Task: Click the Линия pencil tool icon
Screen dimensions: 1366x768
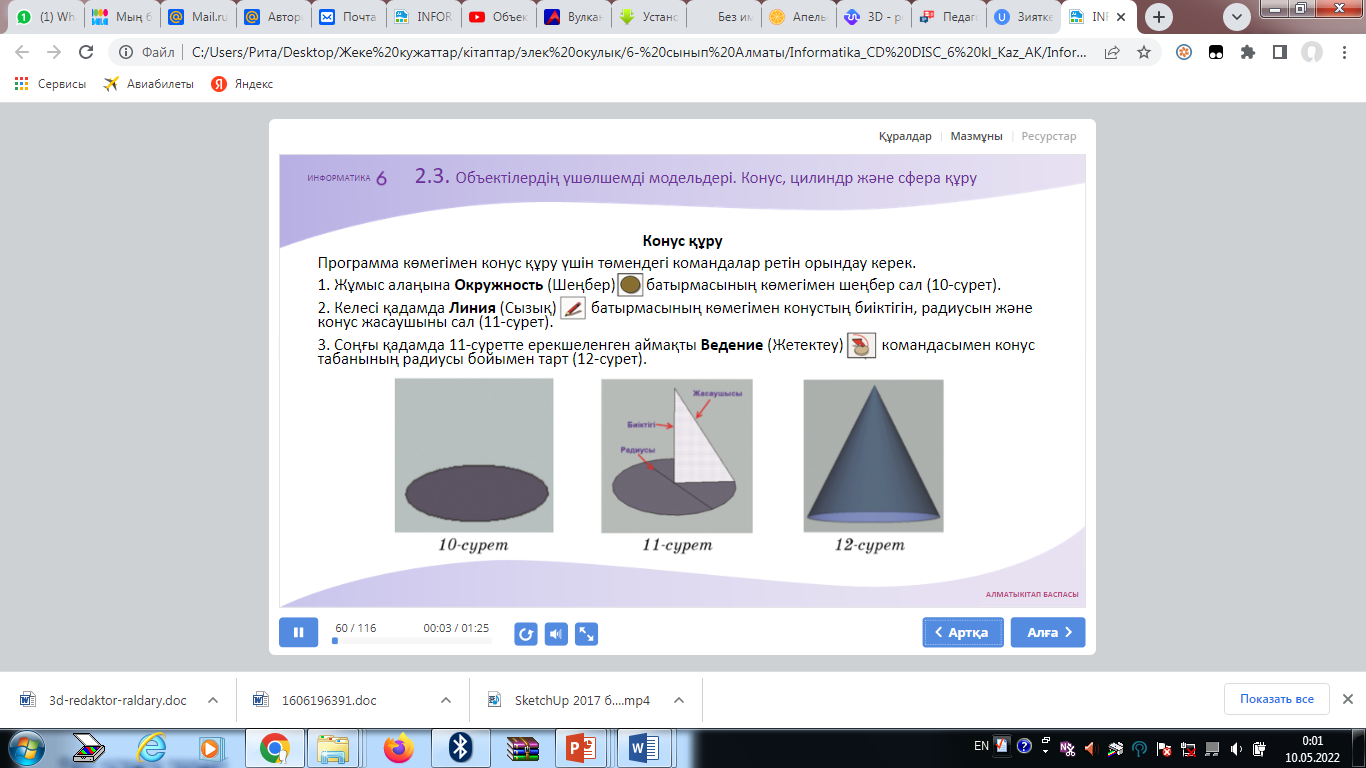Action: (x=573, y=308)
